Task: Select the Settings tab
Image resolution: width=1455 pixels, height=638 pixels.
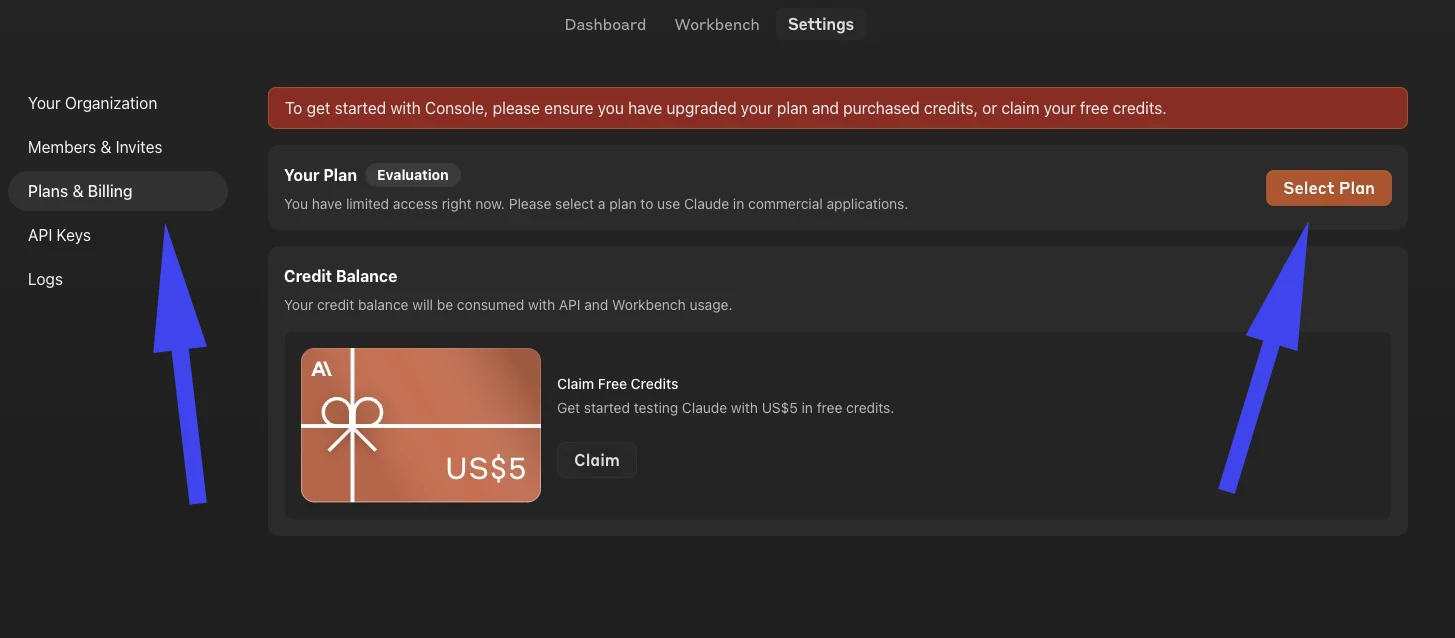Action: 821,24
